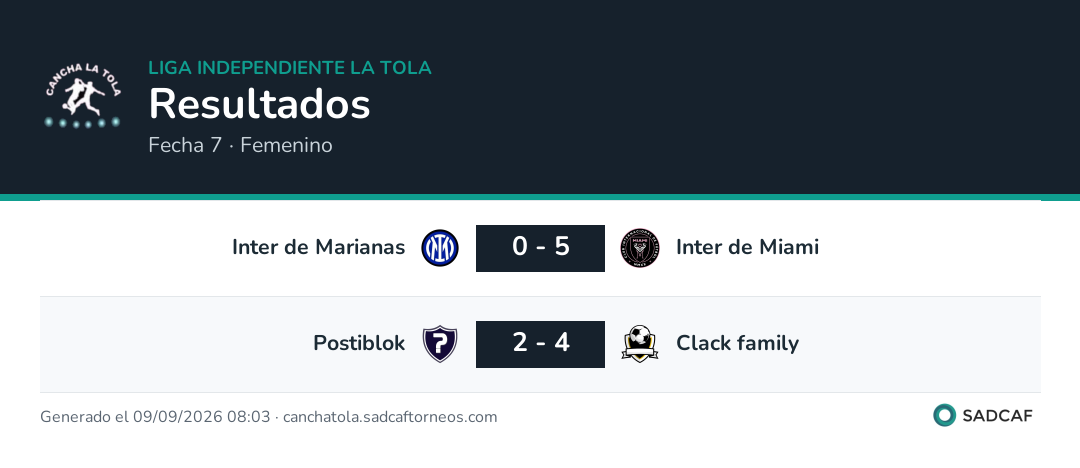Select the 0 - 5 score box
Viewport: 1080px width, 468px height.
pyautogui.click(x=541, y=248)
